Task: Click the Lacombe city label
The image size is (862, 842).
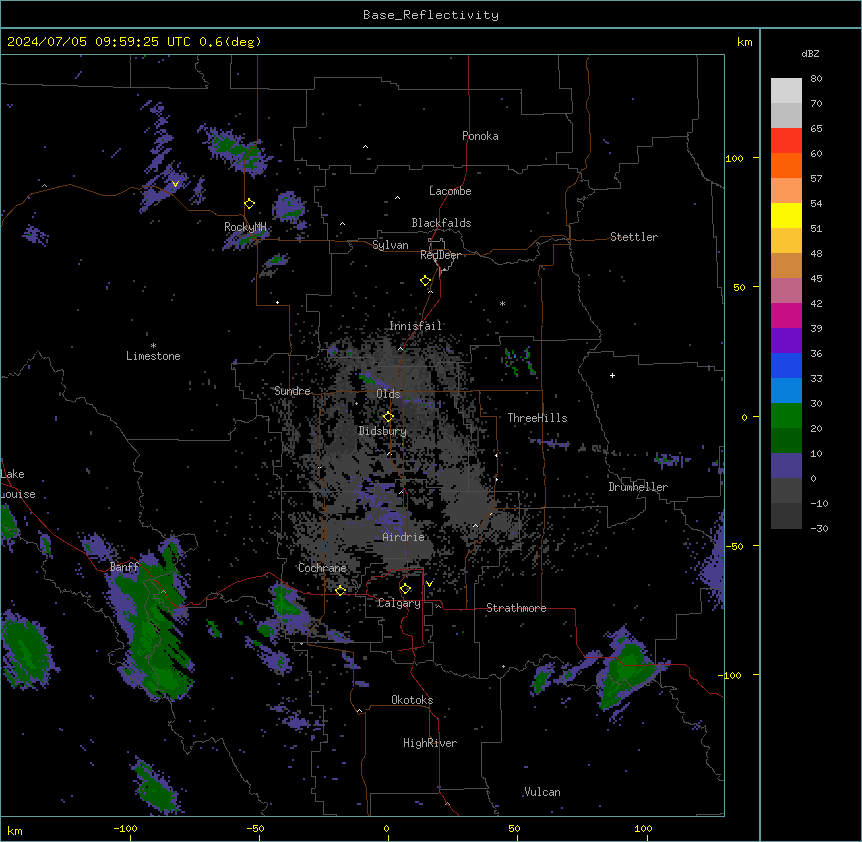Action: click(450, 191)
